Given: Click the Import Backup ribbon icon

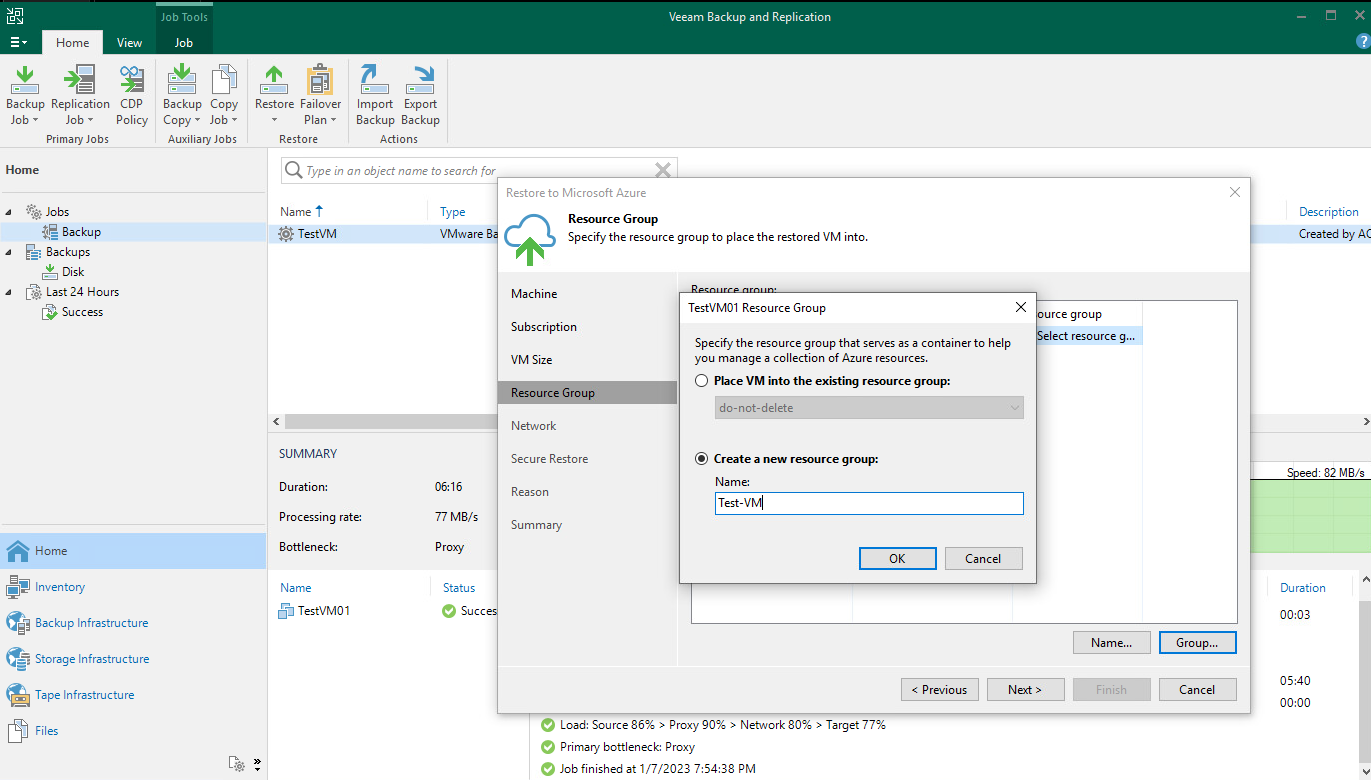Looking at the screenshot, I should 375,96.
